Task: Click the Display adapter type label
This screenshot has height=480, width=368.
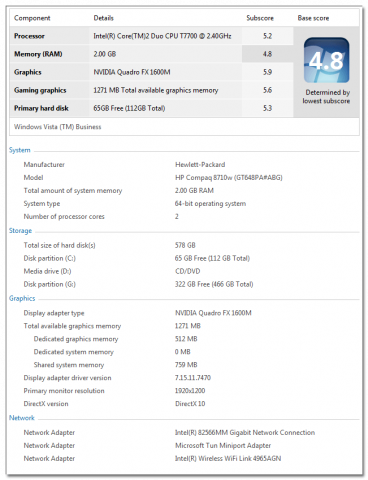Action: coord(54,313)
